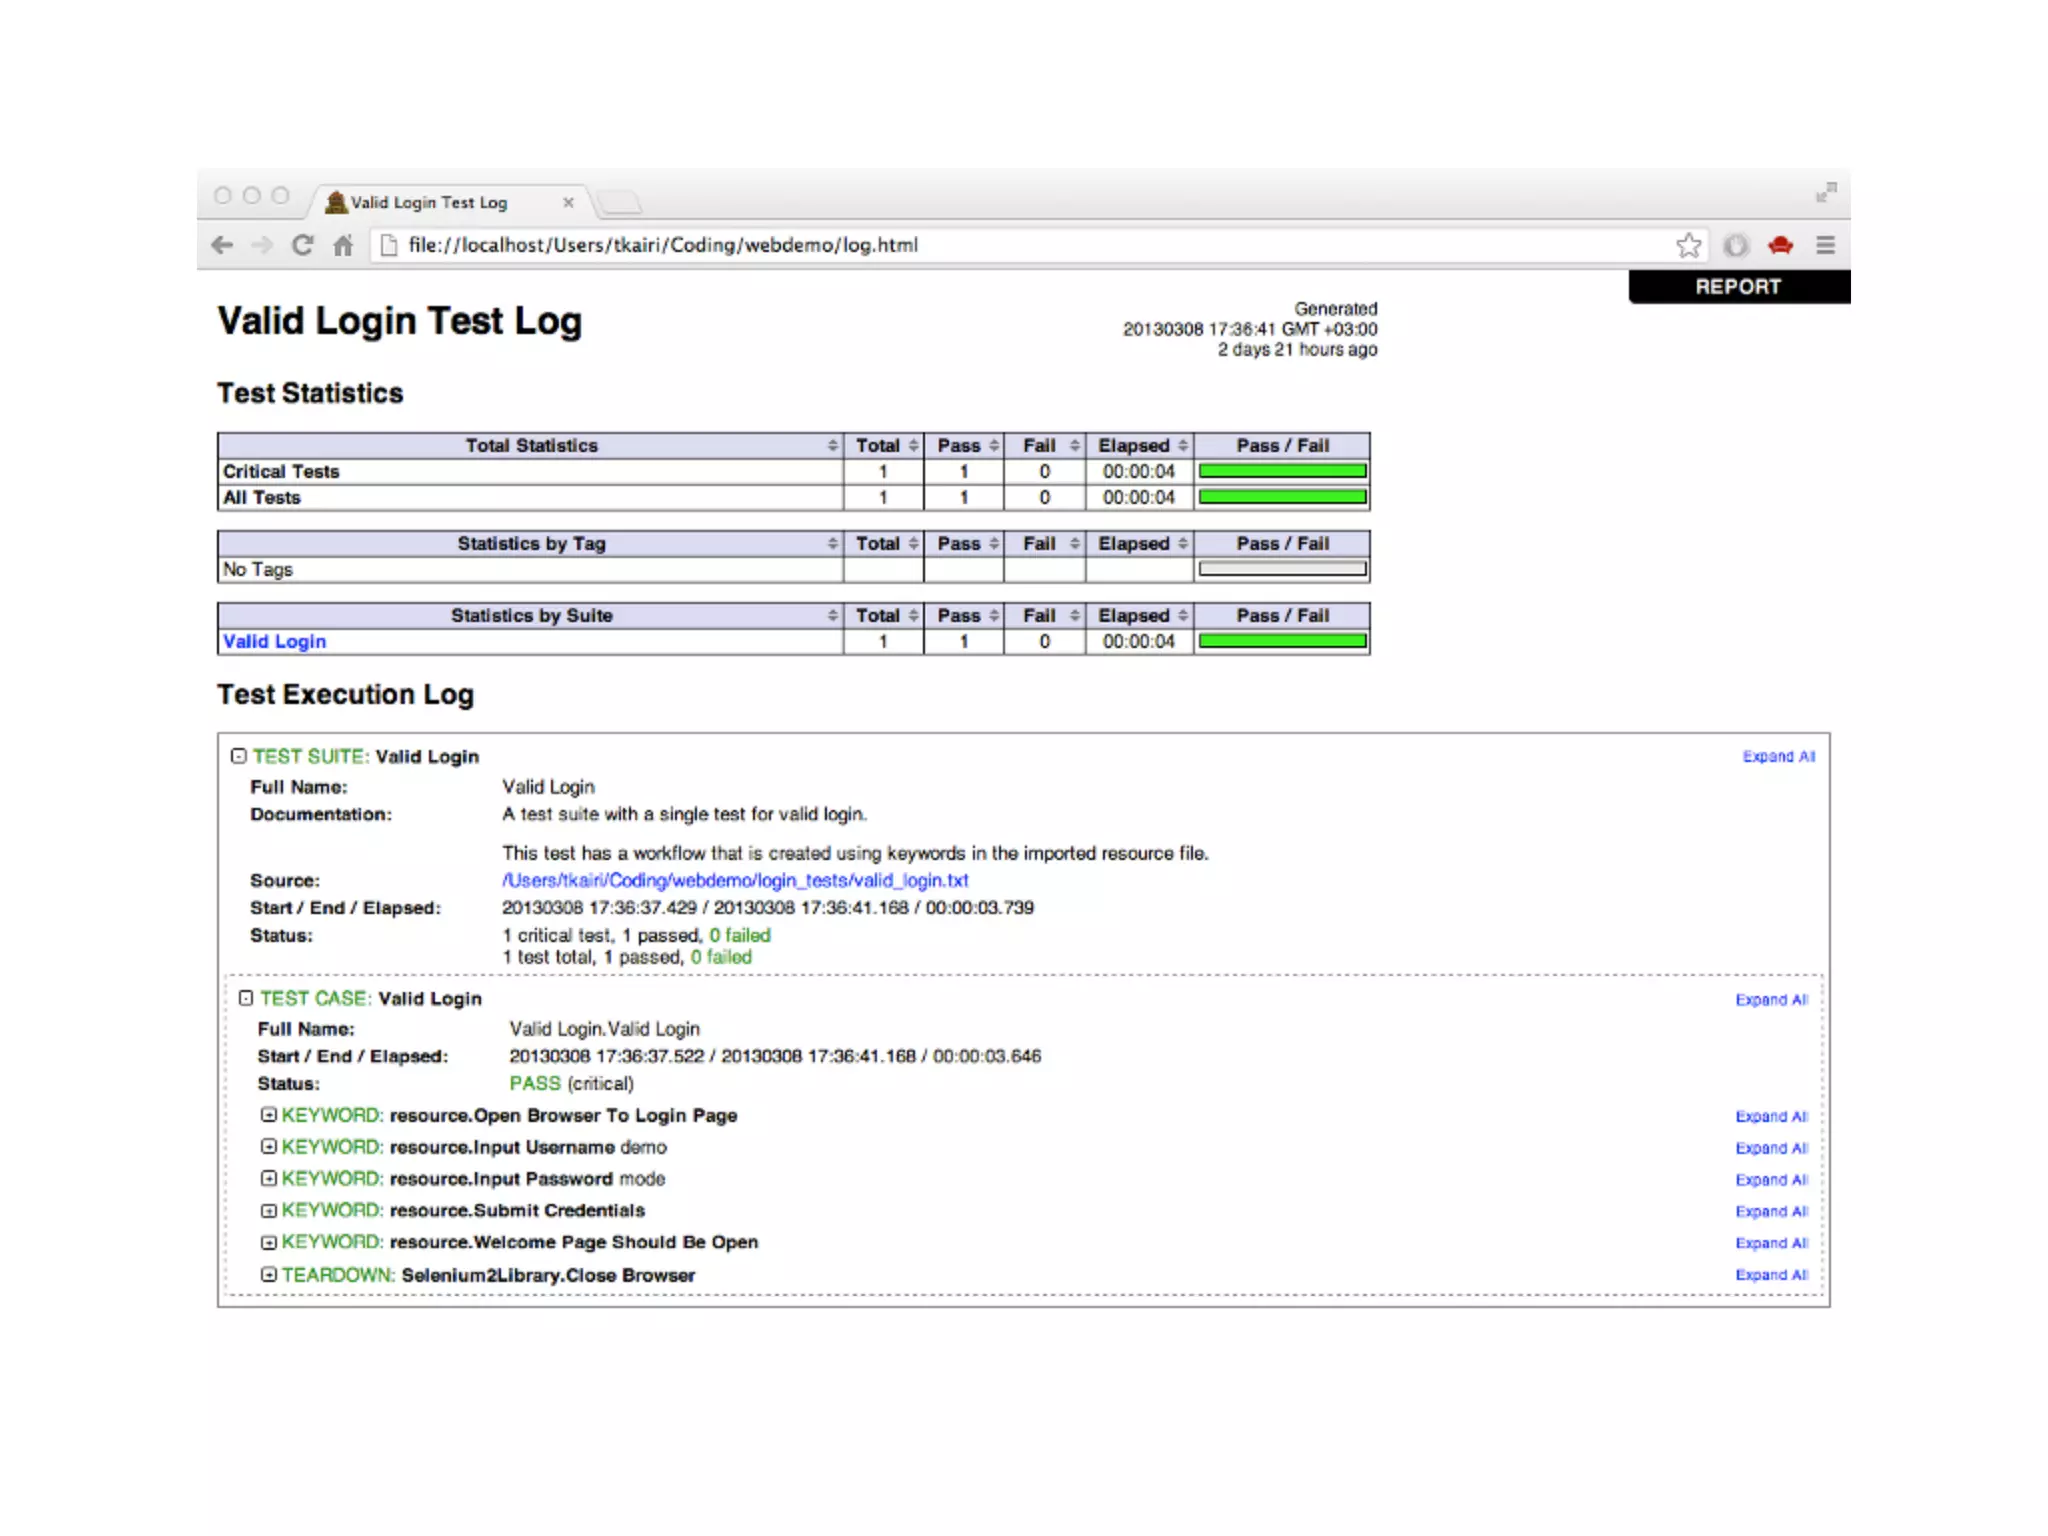This screenshot has height=1536, width=2048.
Task: Open the REPORT button at top right
Action: [x=1738, y=287]
